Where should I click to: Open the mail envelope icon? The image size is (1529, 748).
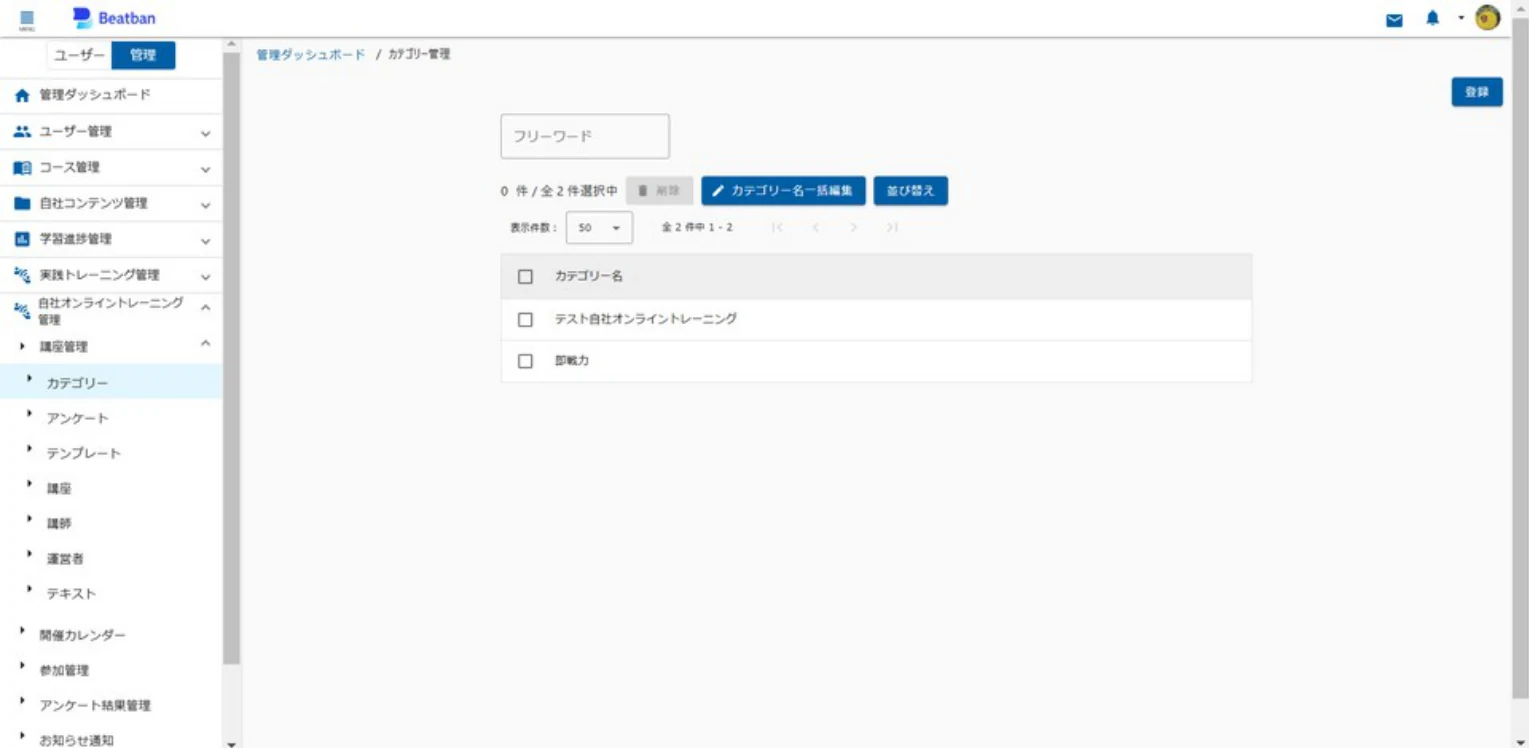(1394, 19)
